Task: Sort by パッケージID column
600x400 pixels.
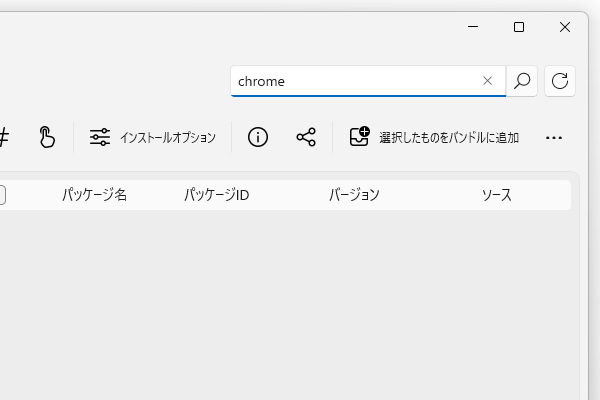Action: click(x=217, y=195)
